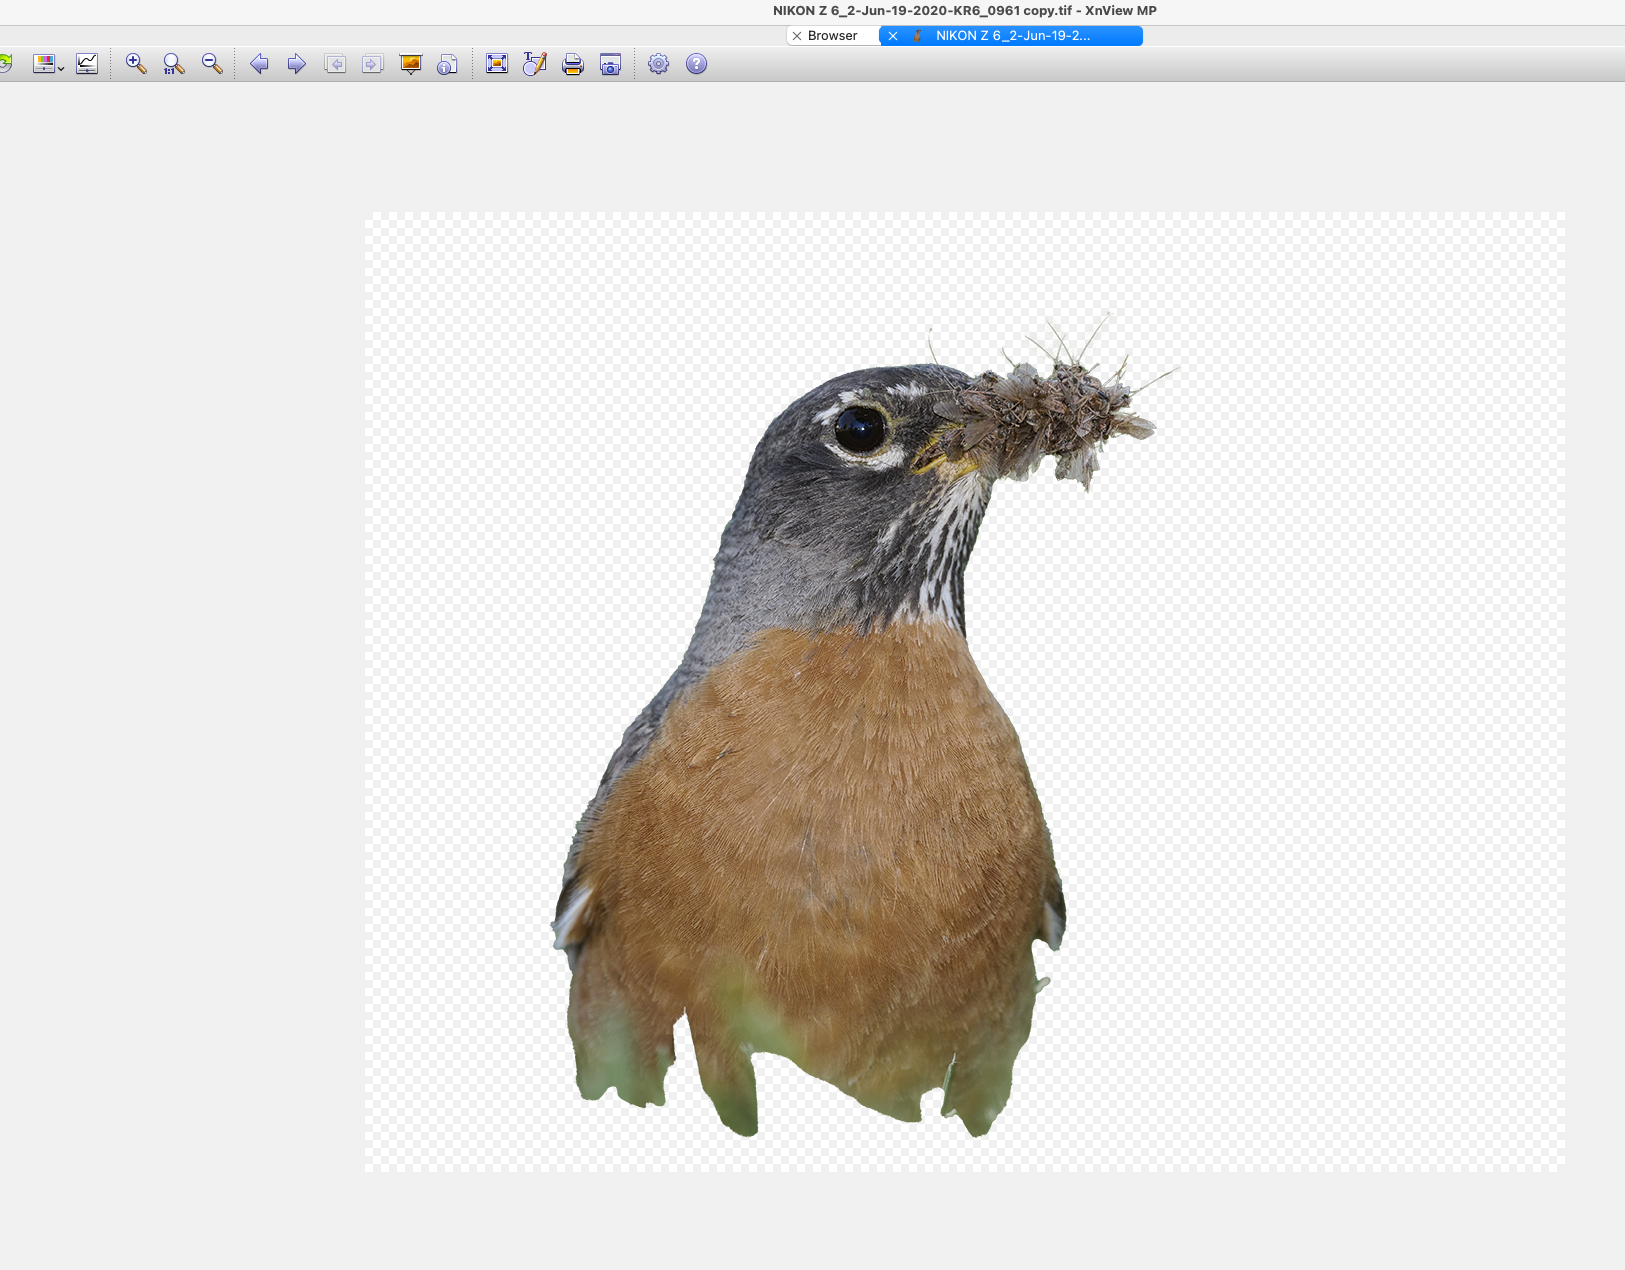
Task: Close the Browser tab
Action: coord(797,36)
